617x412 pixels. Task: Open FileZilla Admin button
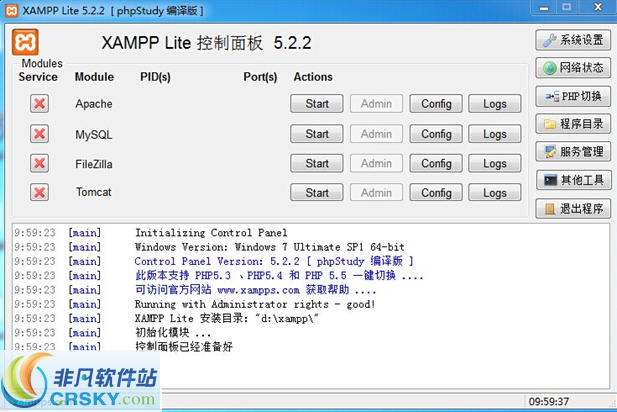point(376,163)
